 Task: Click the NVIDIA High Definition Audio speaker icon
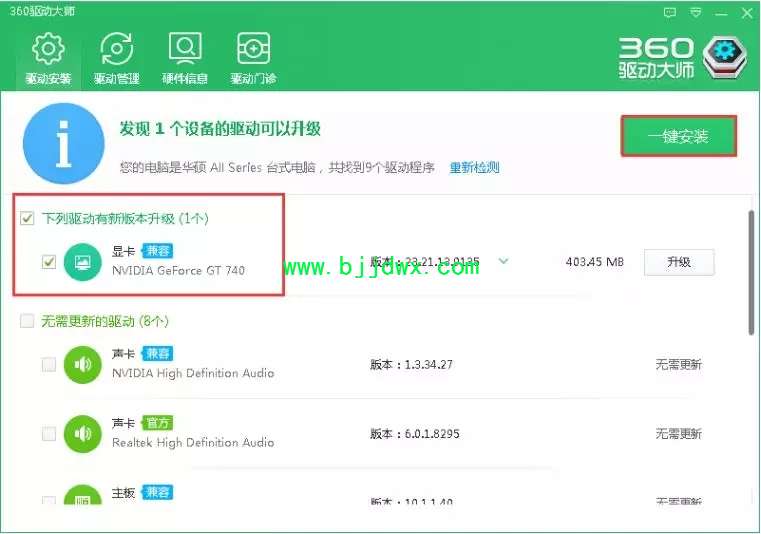pyautogui.click(x=83, y=365)
